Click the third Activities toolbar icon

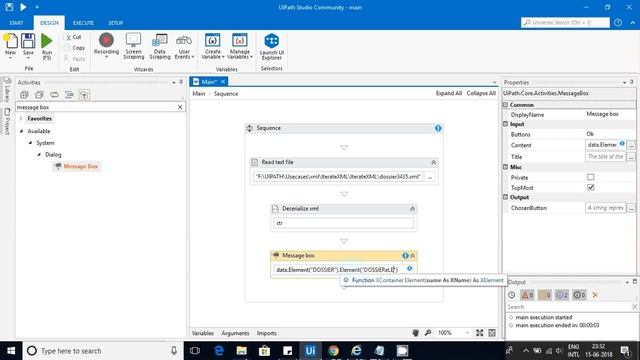[54, 95]
